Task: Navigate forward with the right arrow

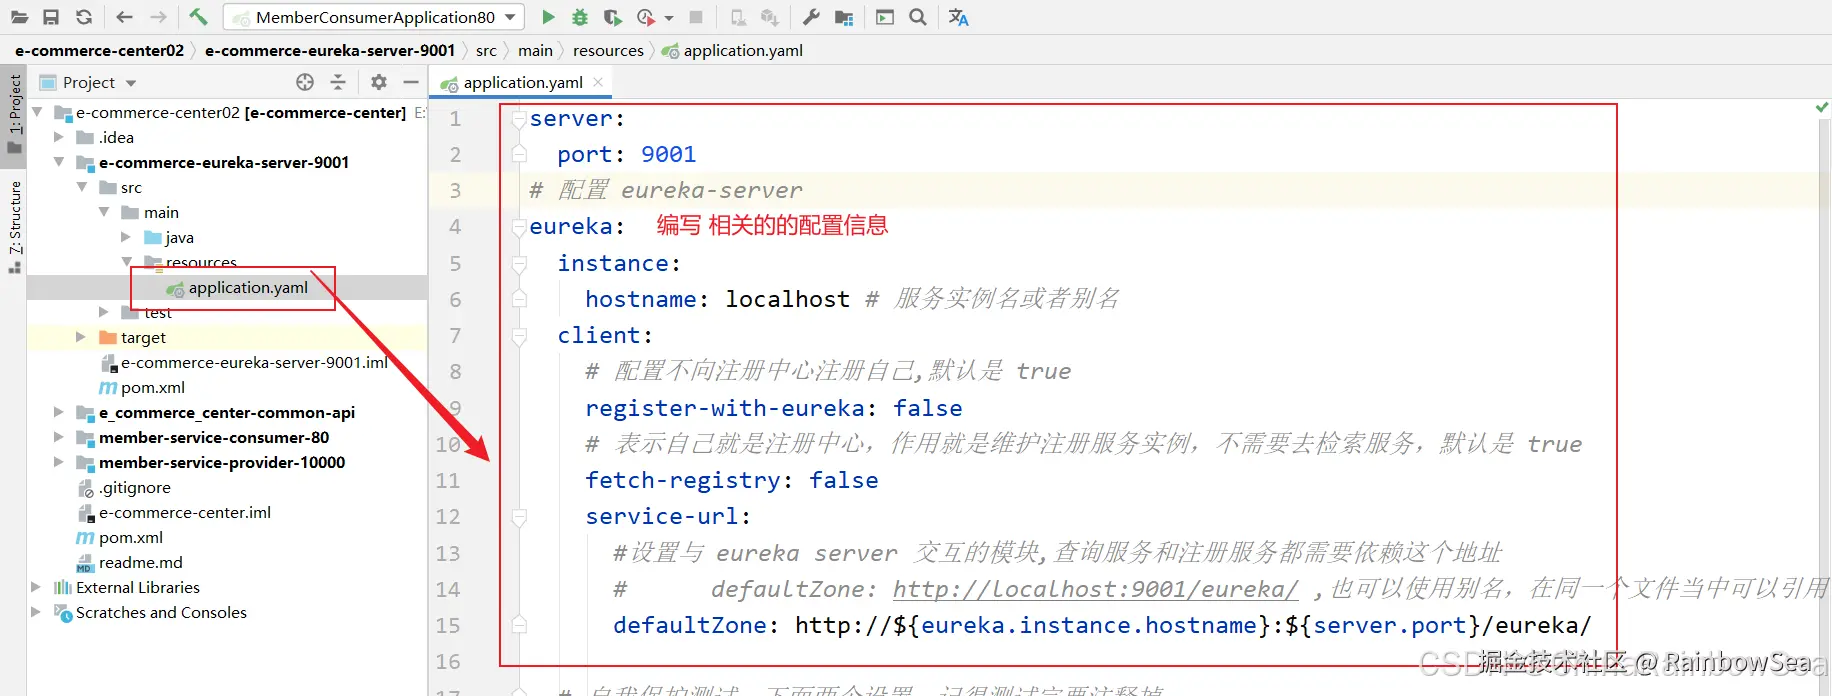Action: (158, 17)
